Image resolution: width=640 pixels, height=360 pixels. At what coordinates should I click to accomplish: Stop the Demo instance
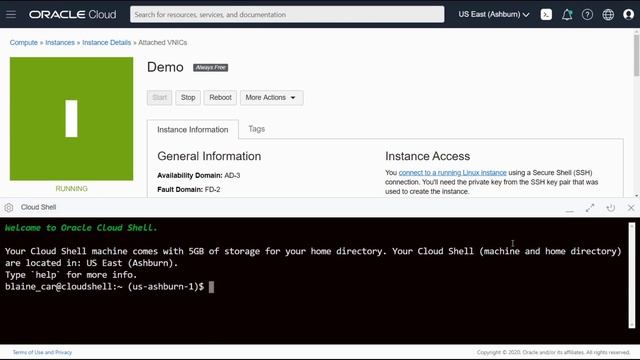click(188, 98)
